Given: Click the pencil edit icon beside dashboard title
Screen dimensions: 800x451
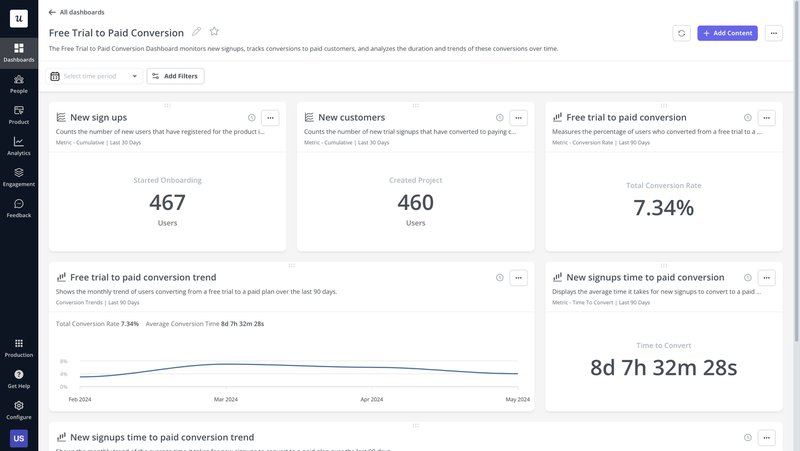Looking at the screenshot, I should tap(196, 32).
